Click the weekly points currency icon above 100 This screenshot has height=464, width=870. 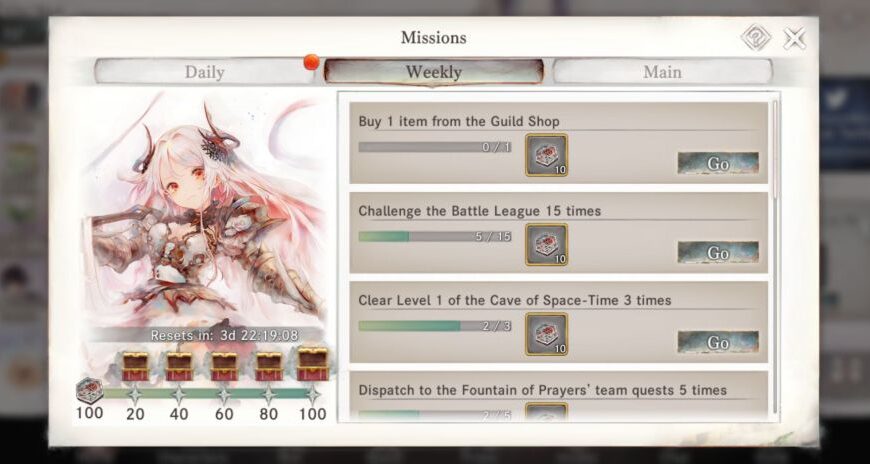point(89,390)
